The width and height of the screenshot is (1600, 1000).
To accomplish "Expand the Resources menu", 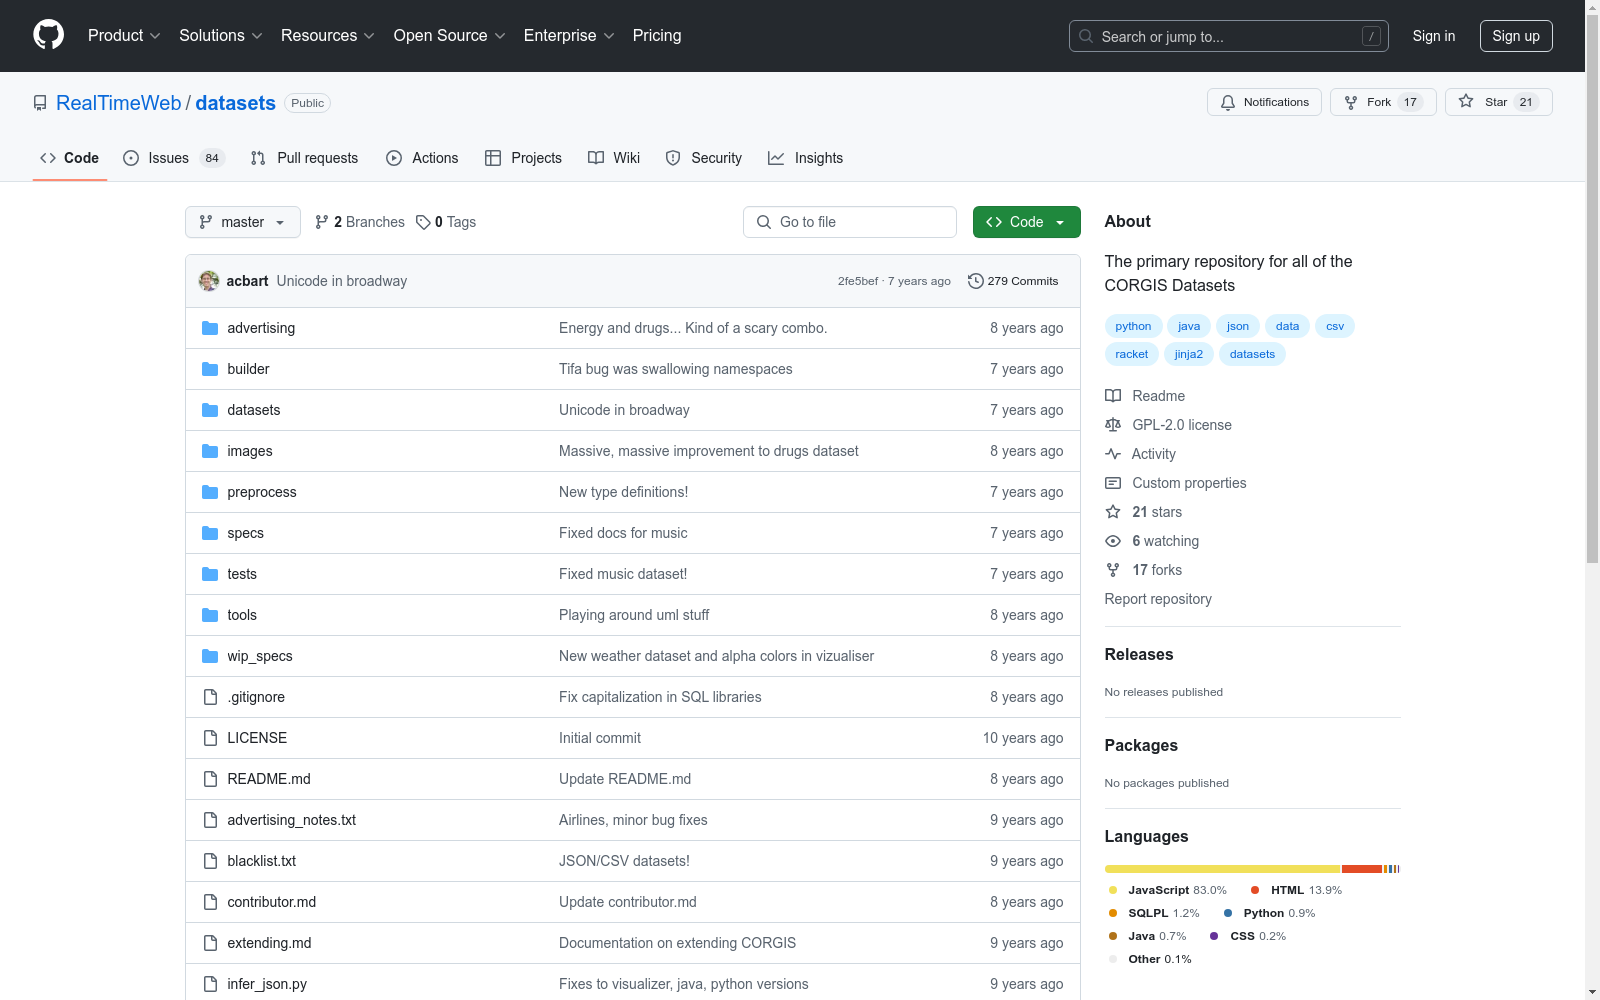I will (x=328, y=36).
